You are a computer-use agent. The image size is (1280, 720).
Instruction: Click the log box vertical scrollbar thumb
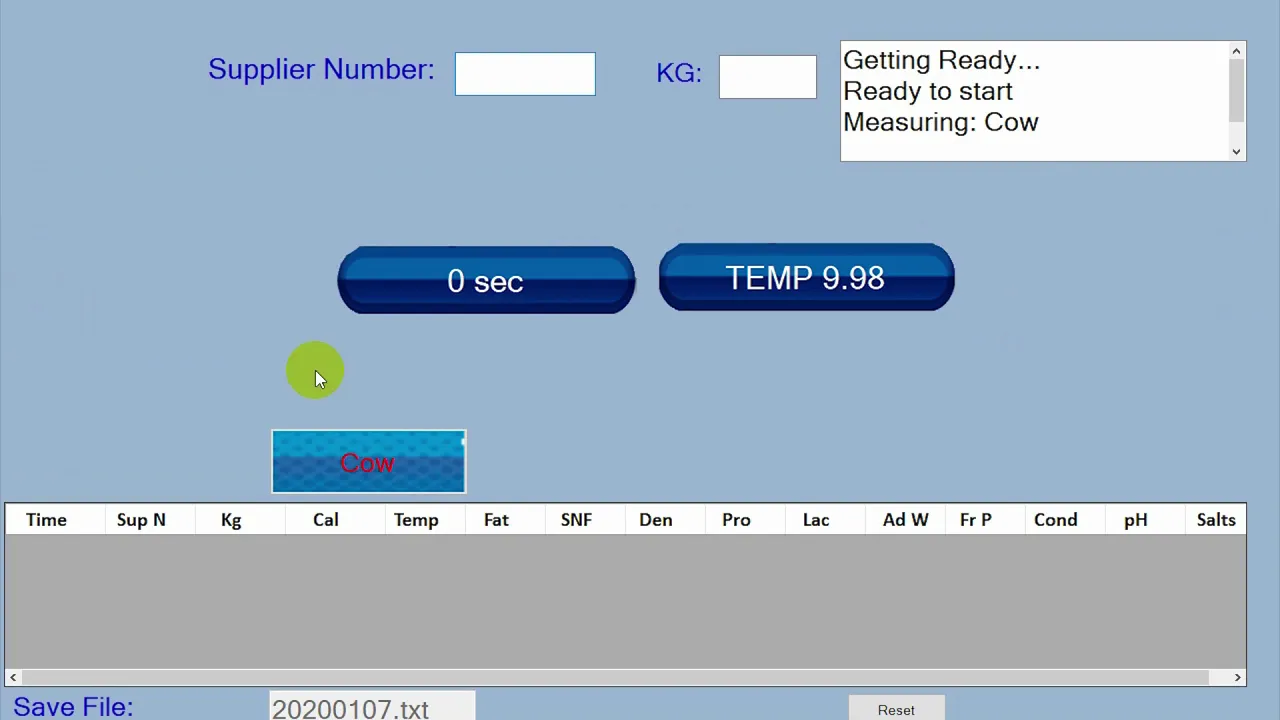coord(1237,91)
